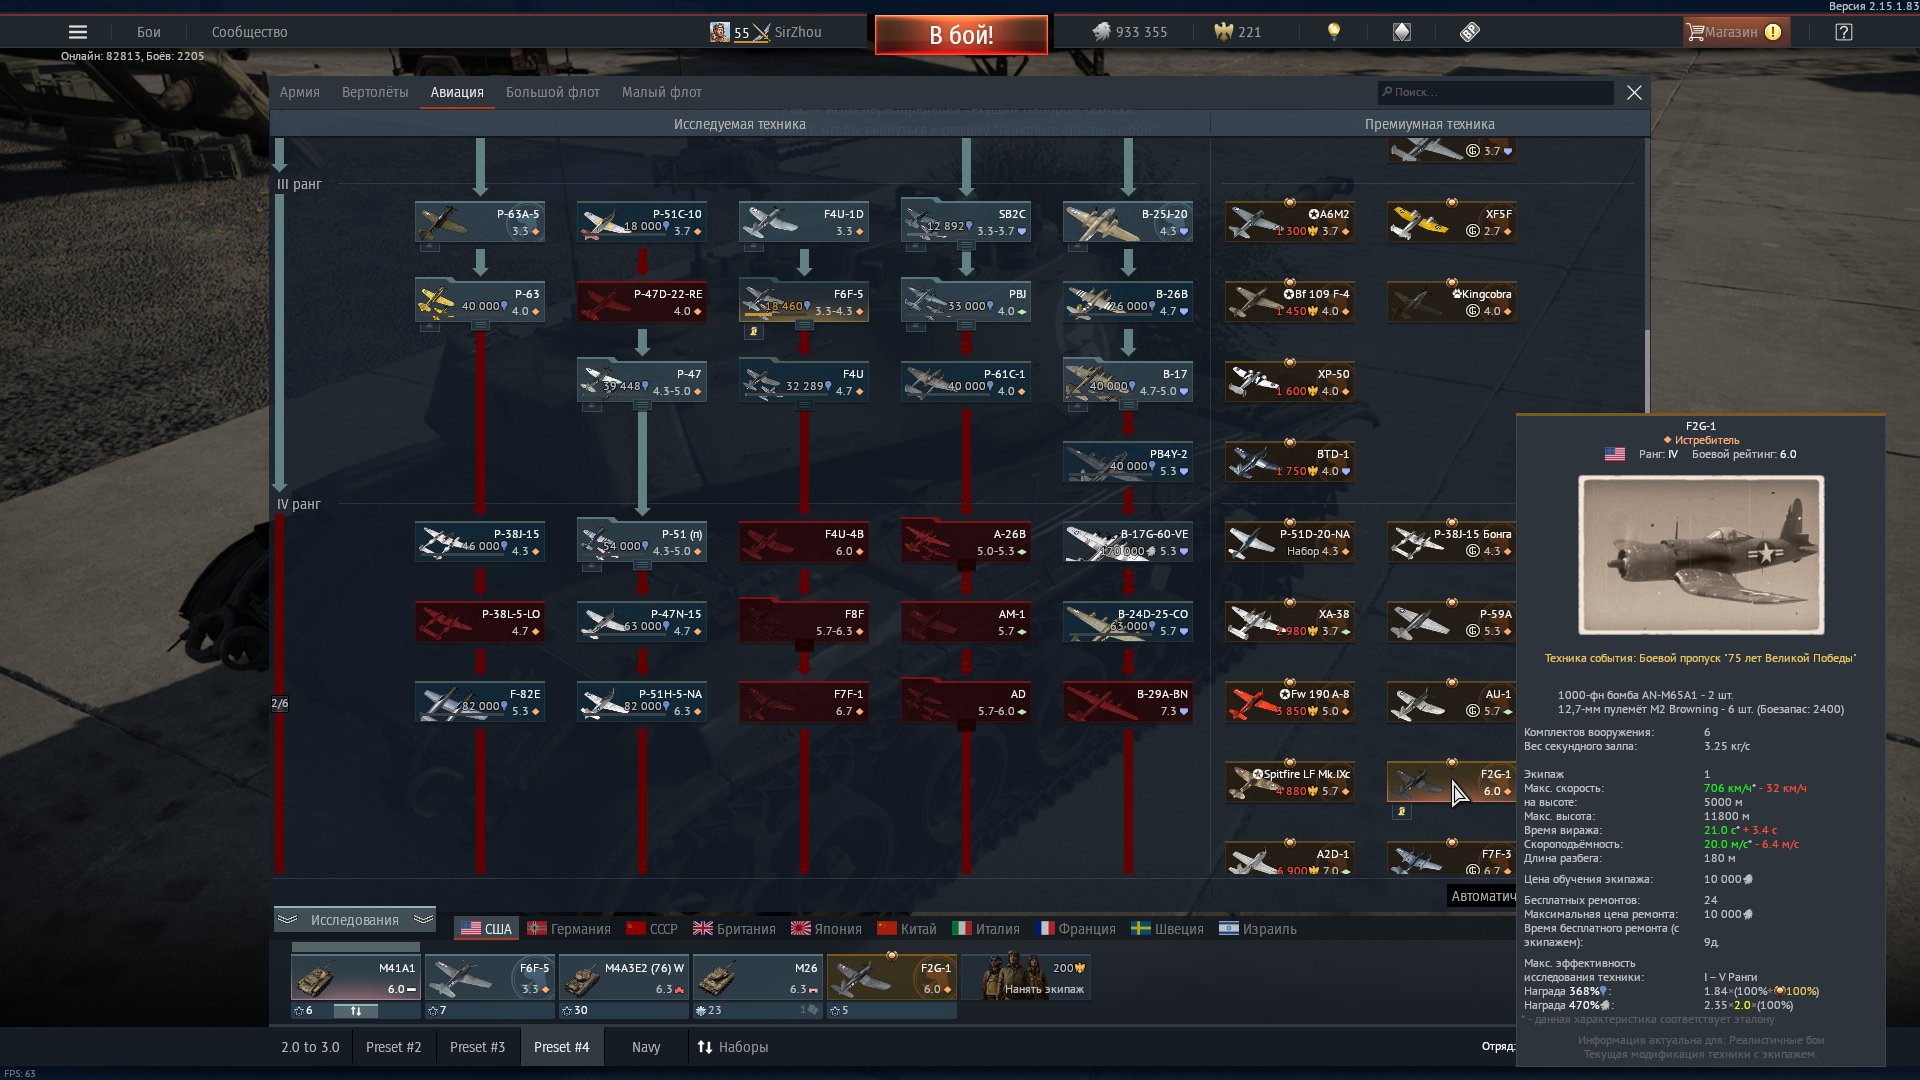This screenshot has height=1080, width=1920.
Task: Select the premium Spitfire LF Mk.IXc
Action: click(x=1290, y=782)
